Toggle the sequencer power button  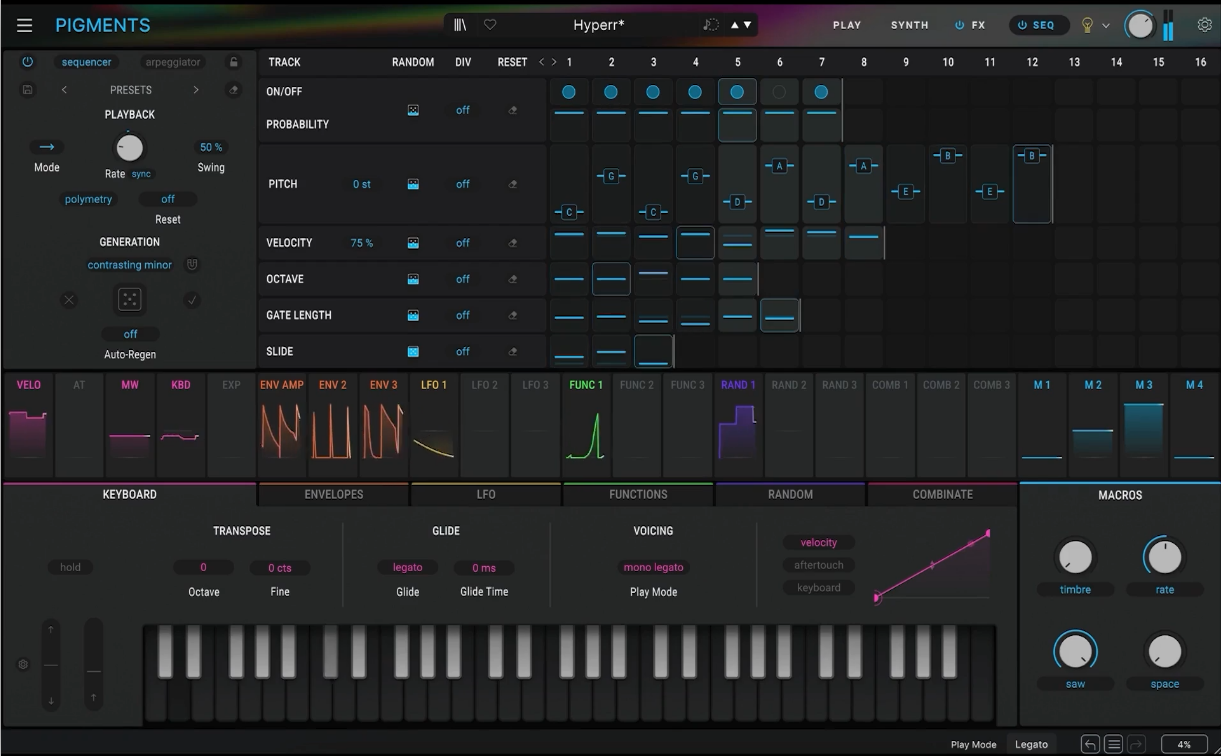27,62
